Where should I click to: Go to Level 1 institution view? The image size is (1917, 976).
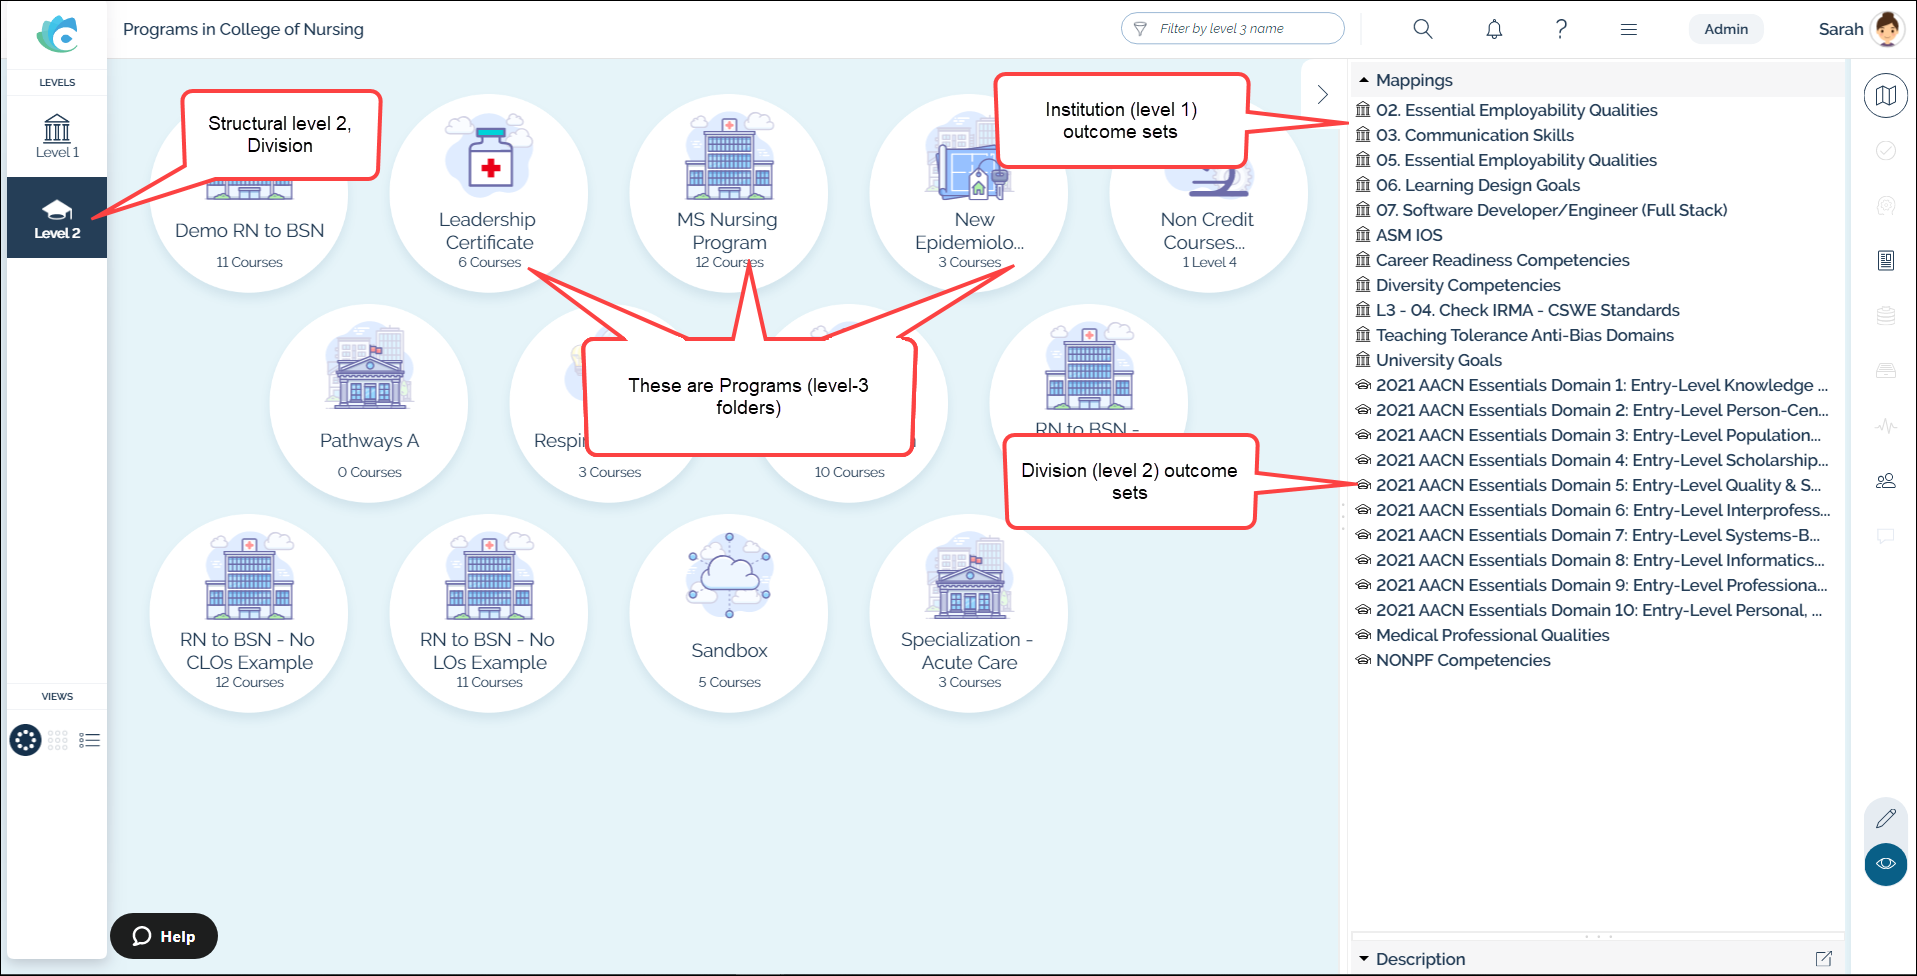[x=57, y=136]
